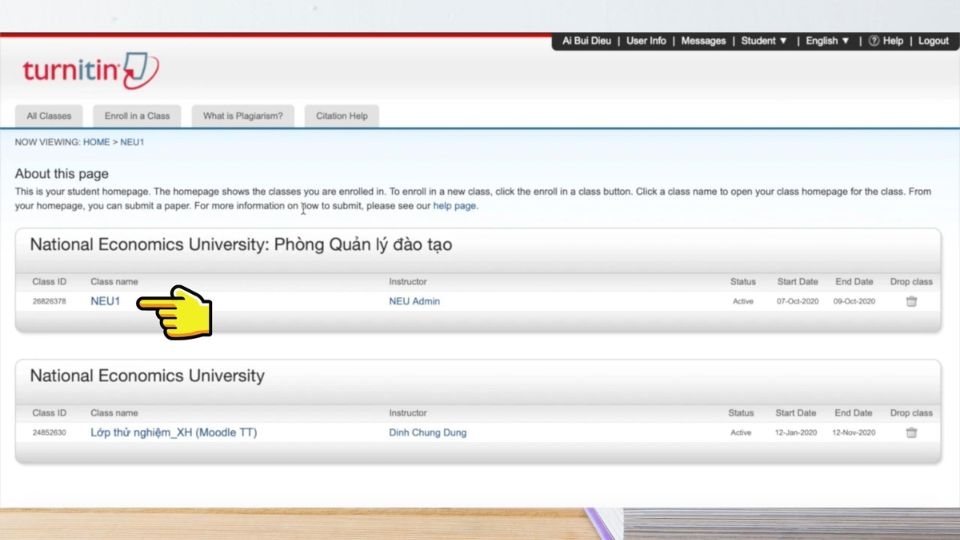Select class ID 24852630
The width and height of the screenshot is (960, 540).
(49, 432)
